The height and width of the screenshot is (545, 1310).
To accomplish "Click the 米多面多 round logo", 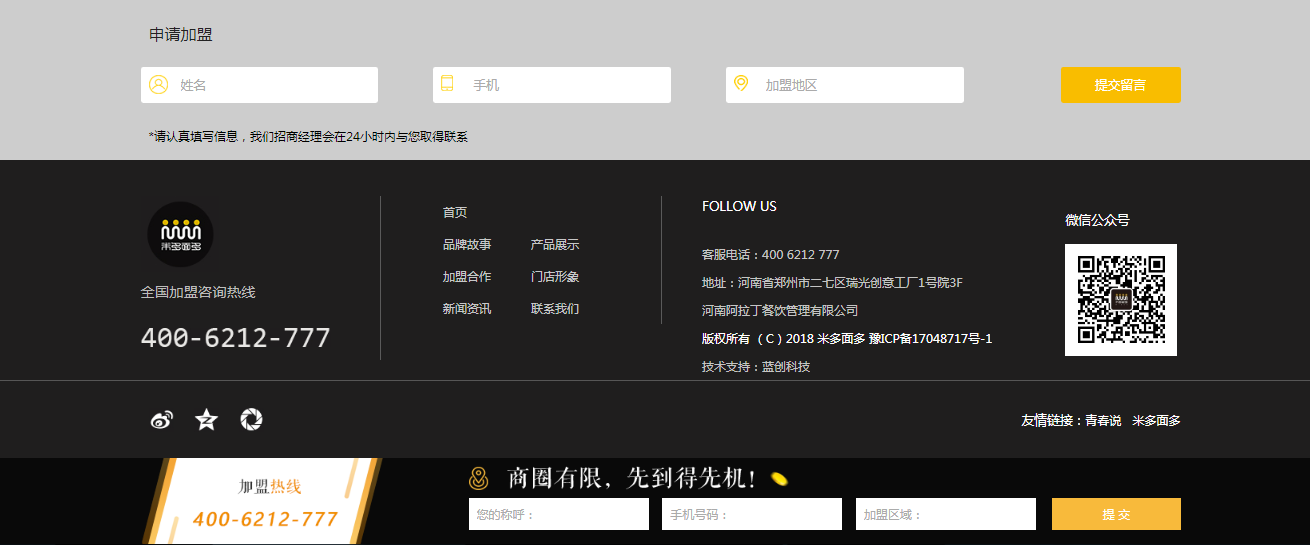I will pyautogui.click(x=180, y=234).
